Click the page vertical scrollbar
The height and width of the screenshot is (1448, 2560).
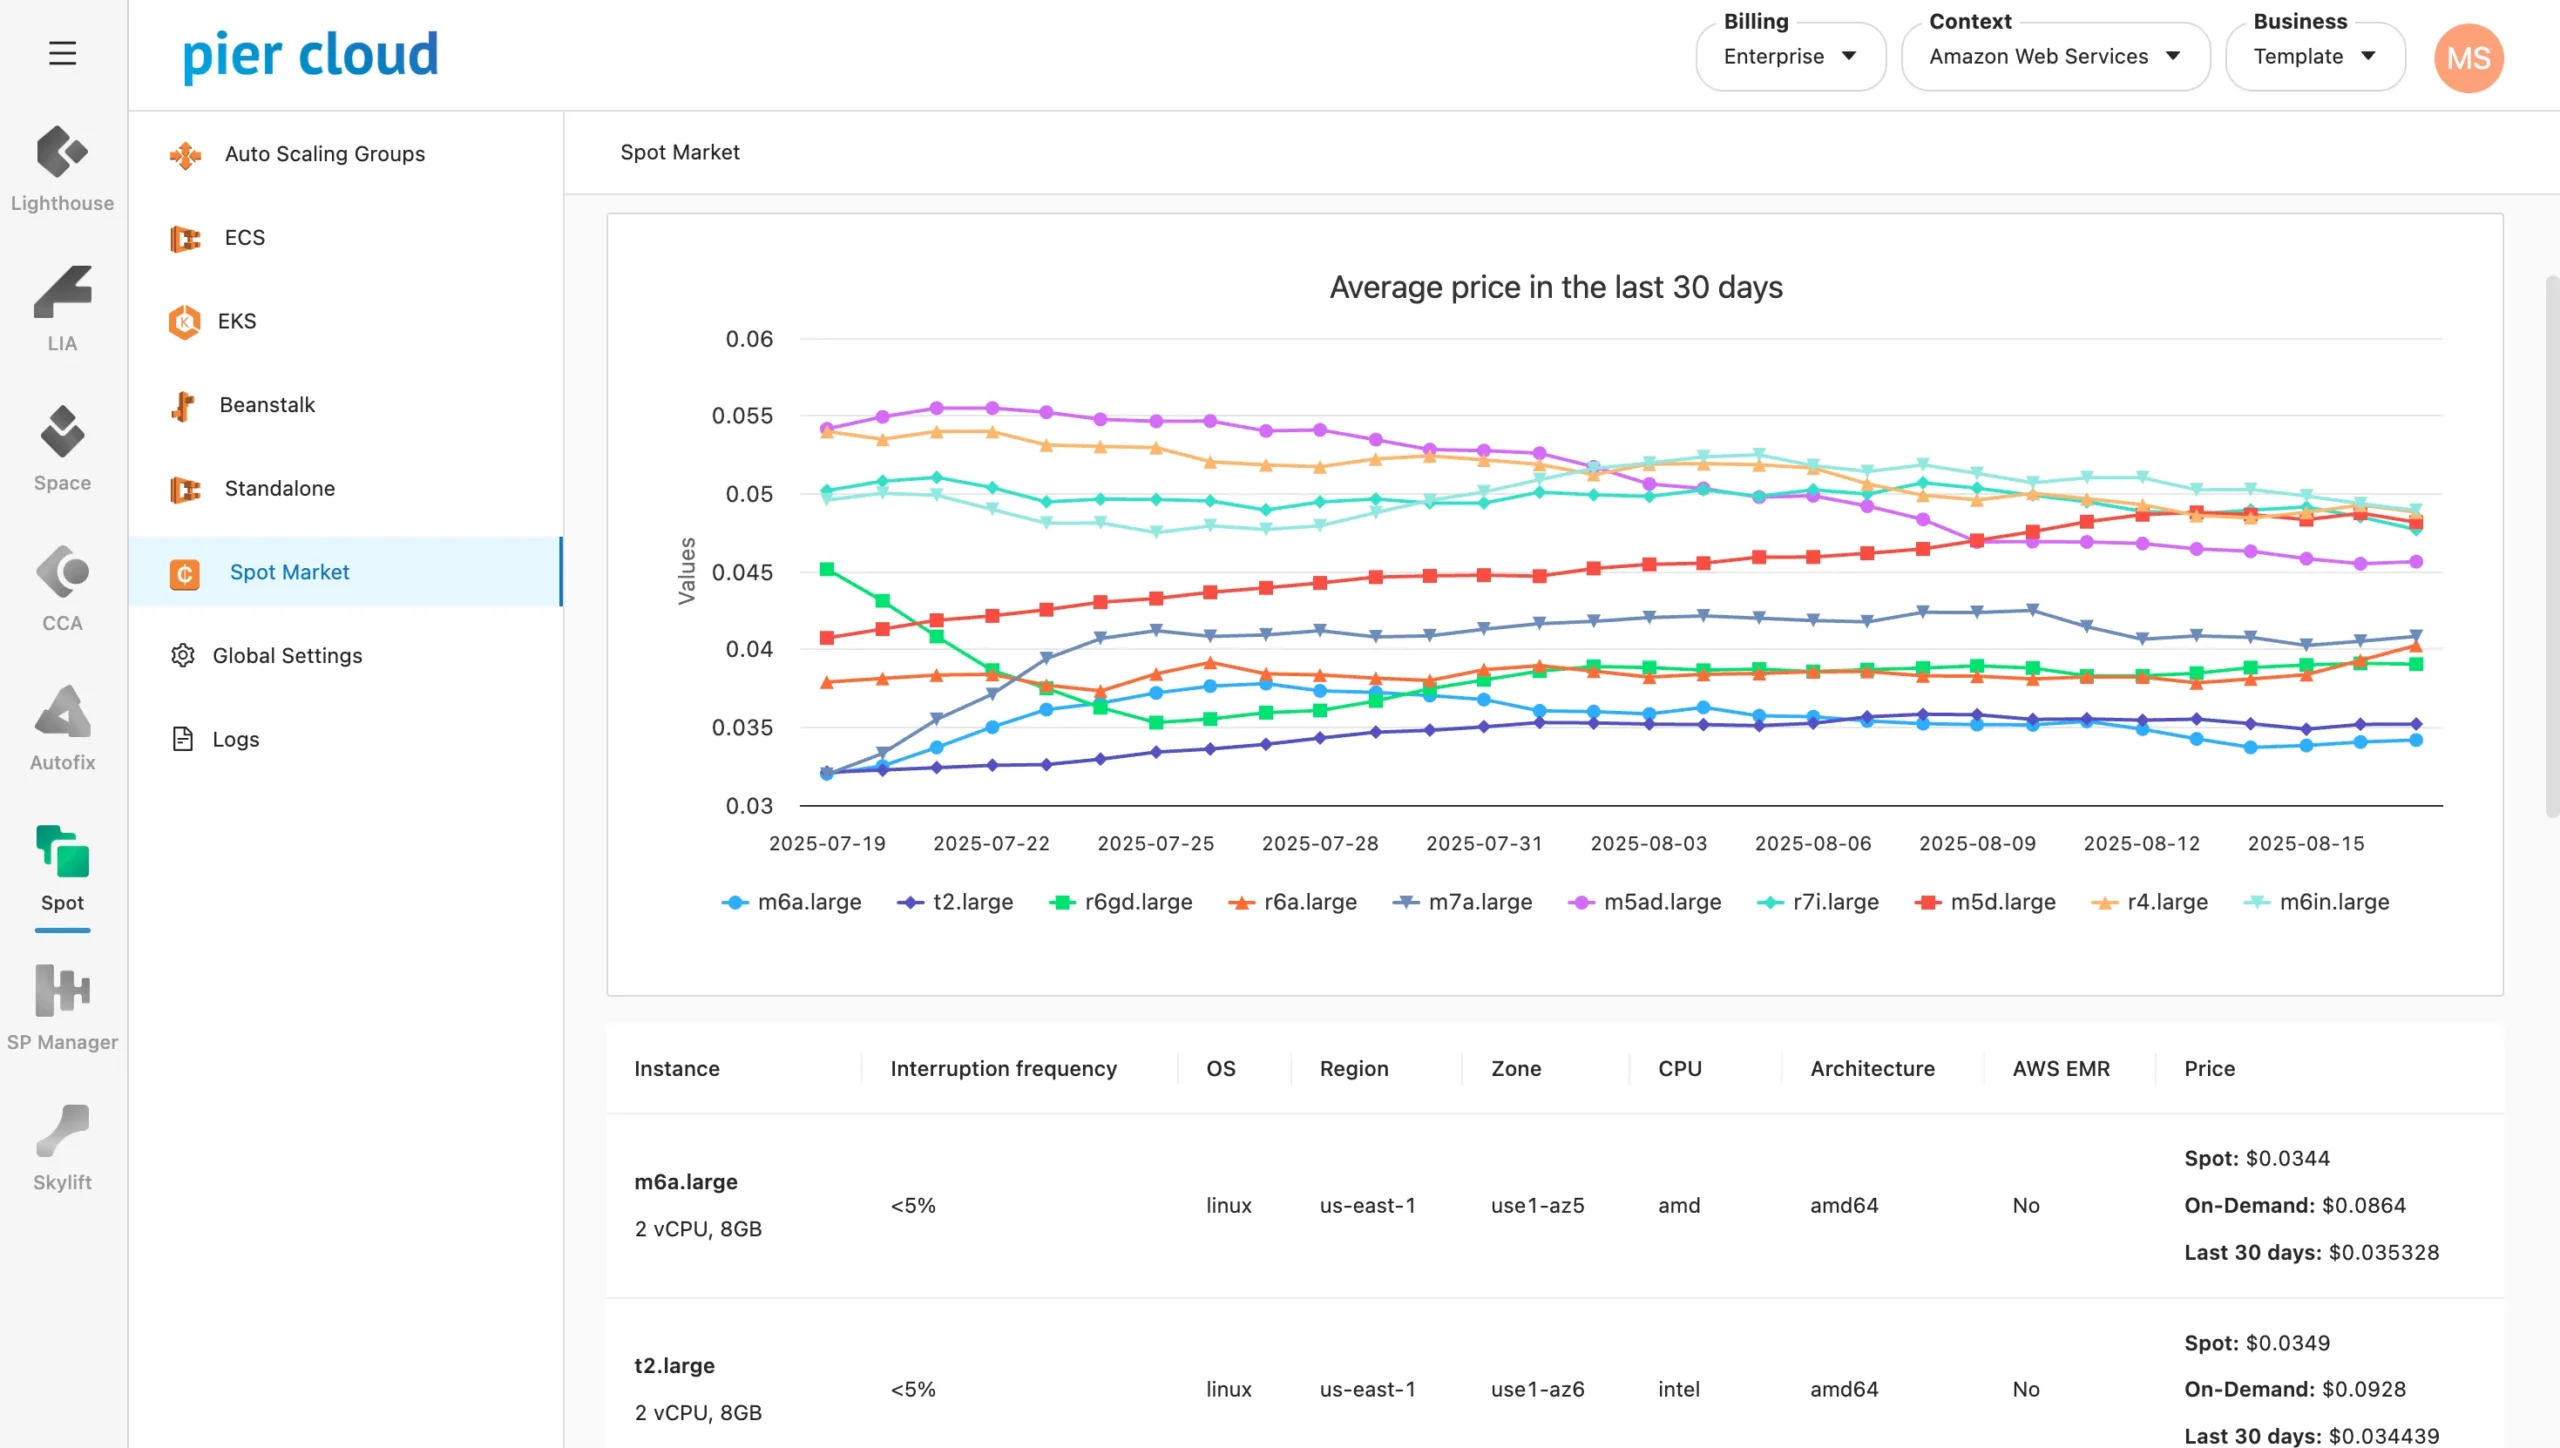2551,545
